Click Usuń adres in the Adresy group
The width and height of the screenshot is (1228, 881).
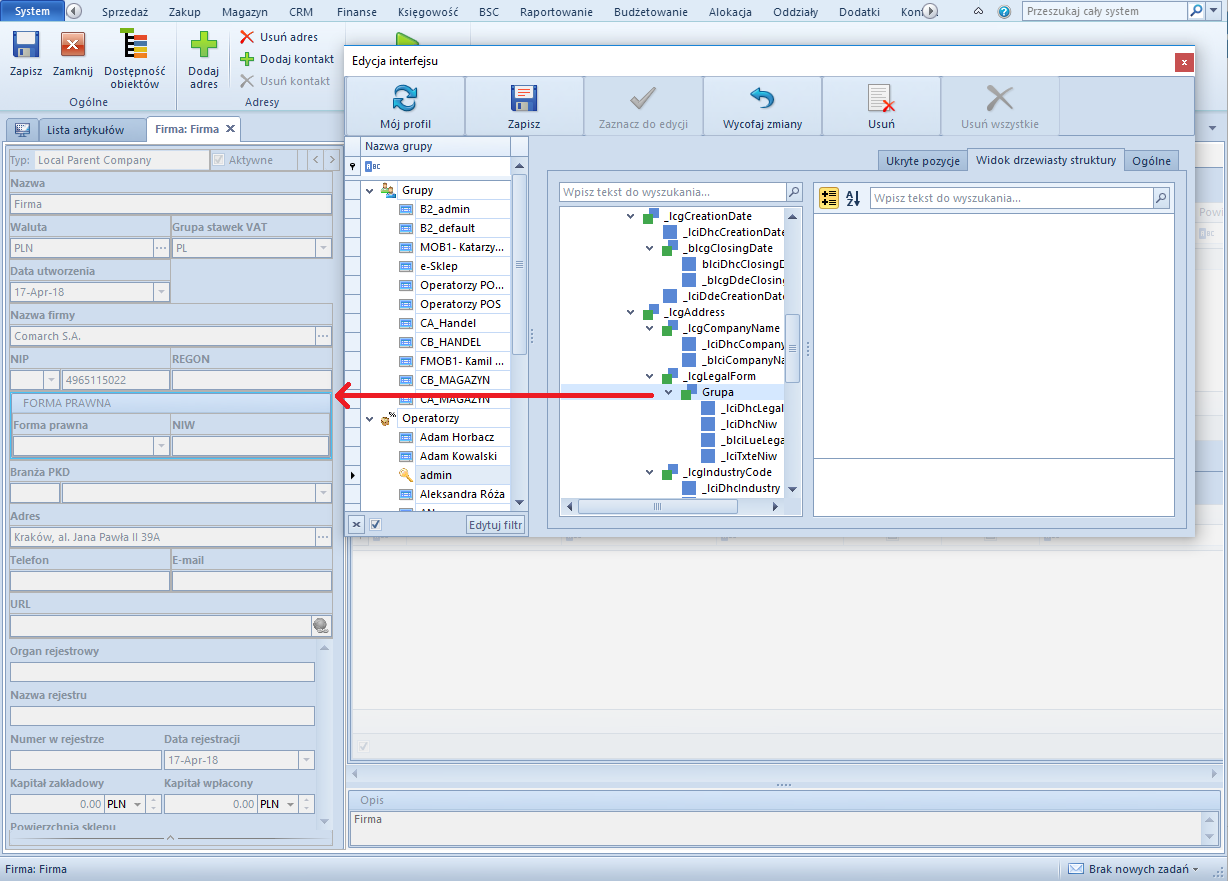tap(279, 37)
